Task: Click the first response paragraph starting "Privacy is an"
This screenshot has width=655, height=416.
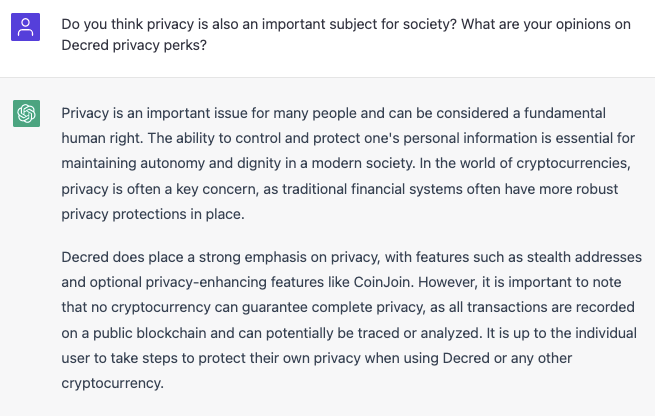Action: click(x=348, y=163)
